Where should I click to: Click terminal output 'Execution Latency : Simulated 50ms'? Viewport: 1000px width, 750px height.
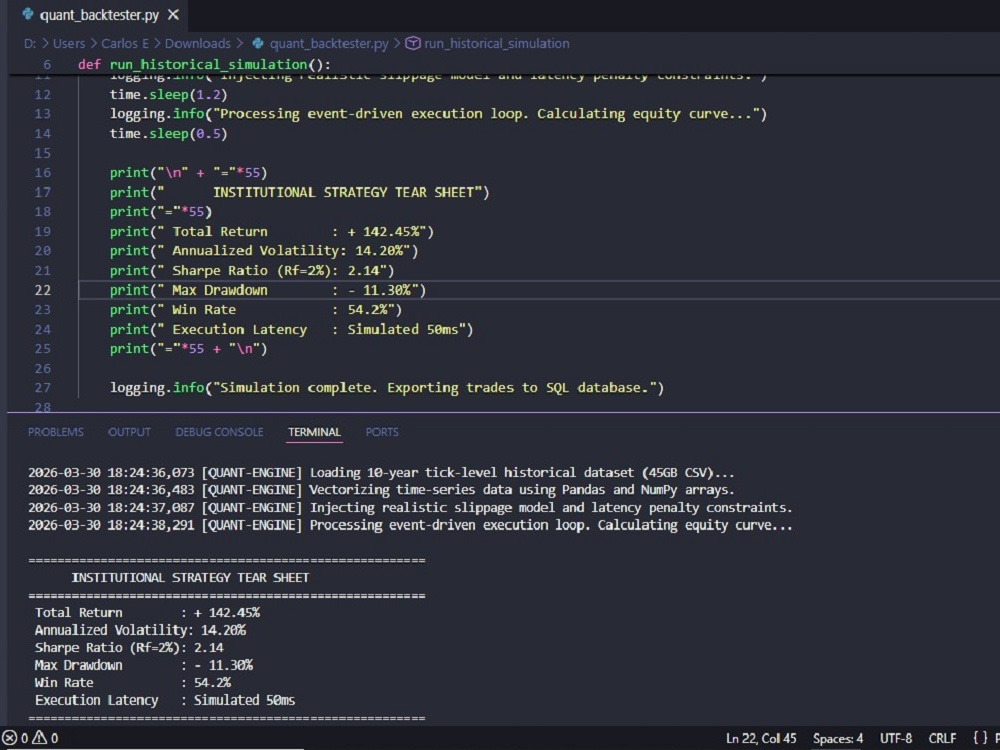coord(165,700)
